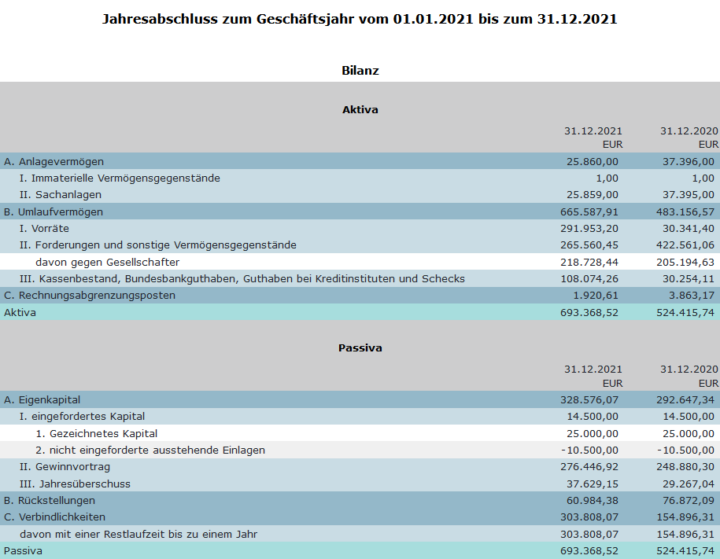Select C. Rechnungsabgrenzungsposten row
720x559 pixels.
[360, 295]
